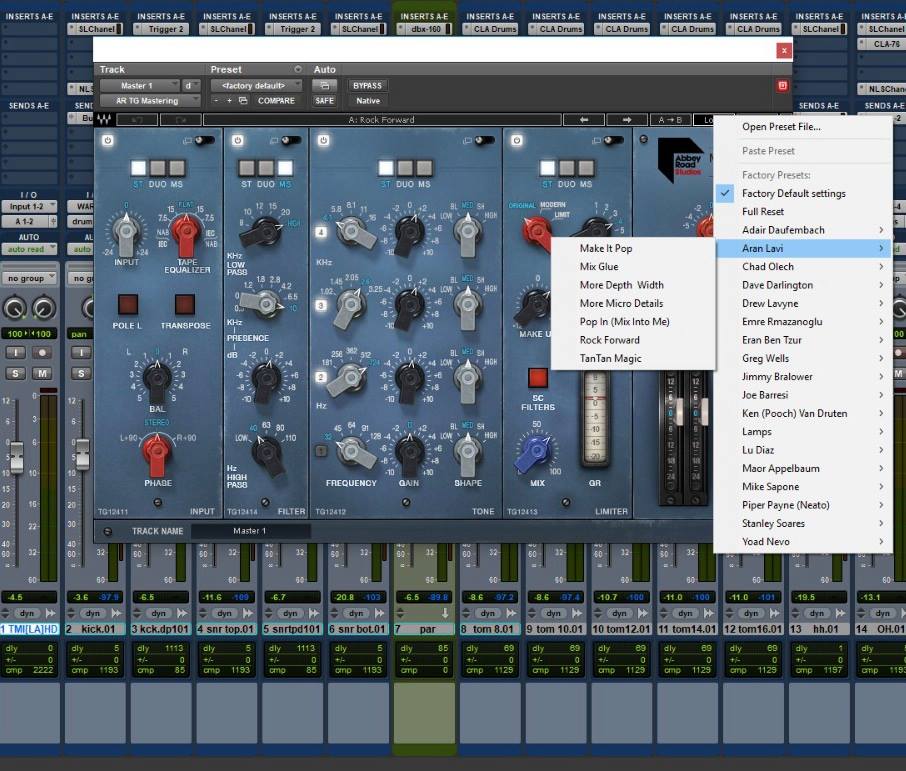Flip the link switch in the Filter module
Screen dimensions: 906x771
coord(291,140)
